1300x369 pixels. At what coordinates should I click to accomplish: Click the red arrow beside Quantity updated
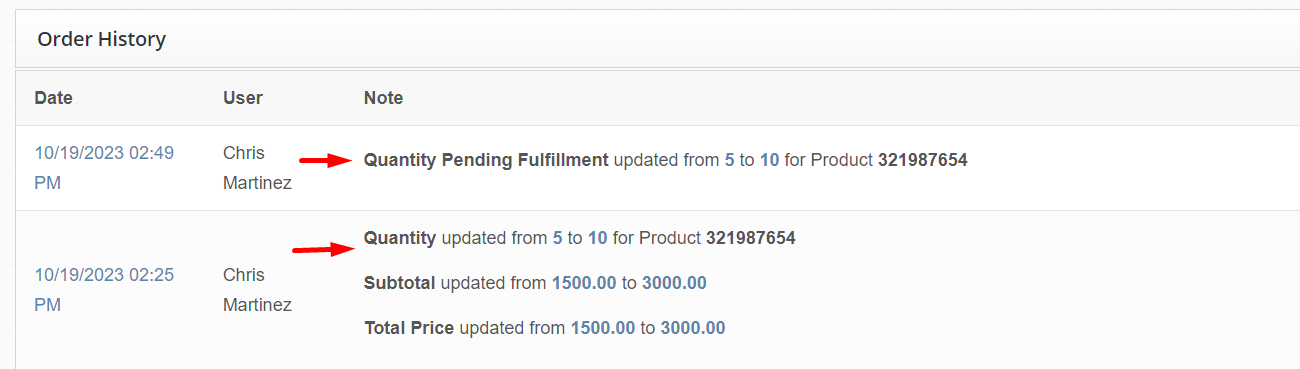click(321, 248)
